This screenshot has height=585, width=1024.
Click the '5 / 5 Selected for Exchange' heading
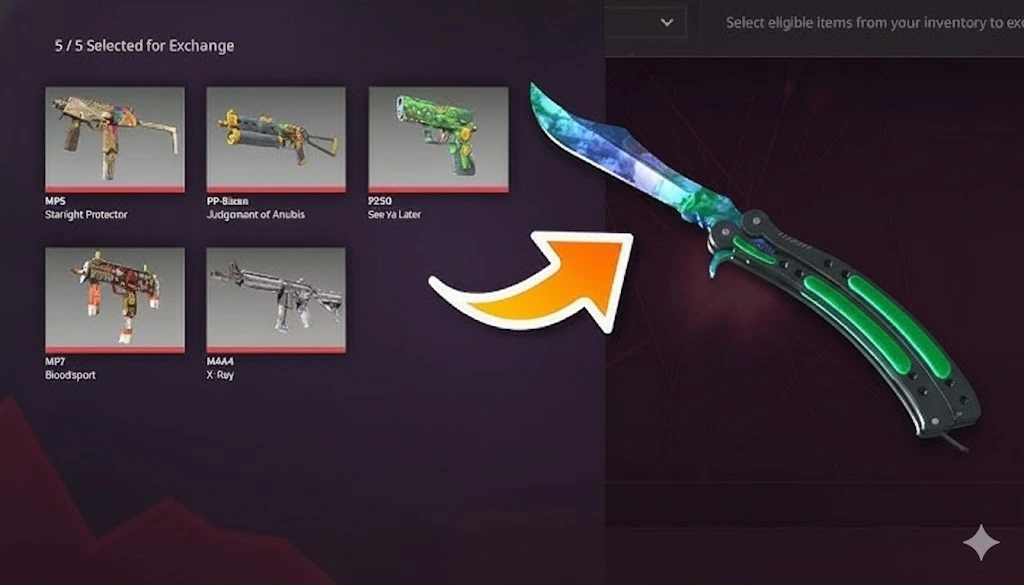click(144, 46)
